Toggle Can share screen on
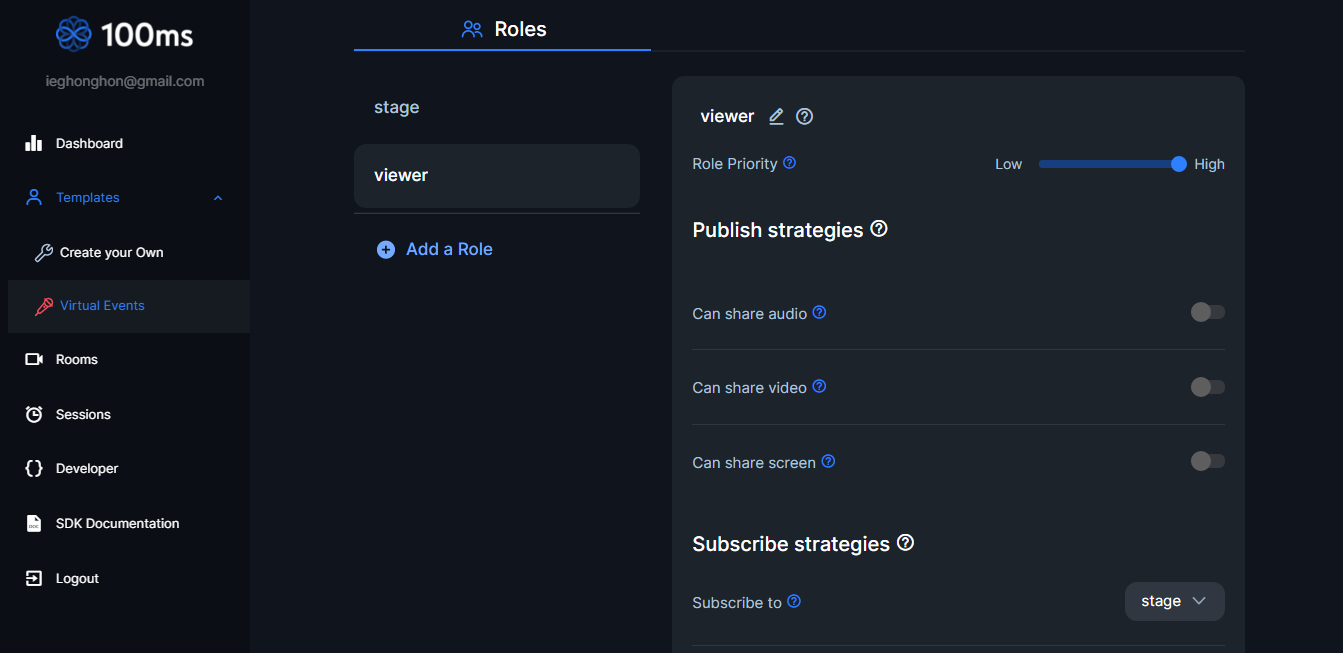The width and height of the screenshot is (1343, 653). (1207, 461)
